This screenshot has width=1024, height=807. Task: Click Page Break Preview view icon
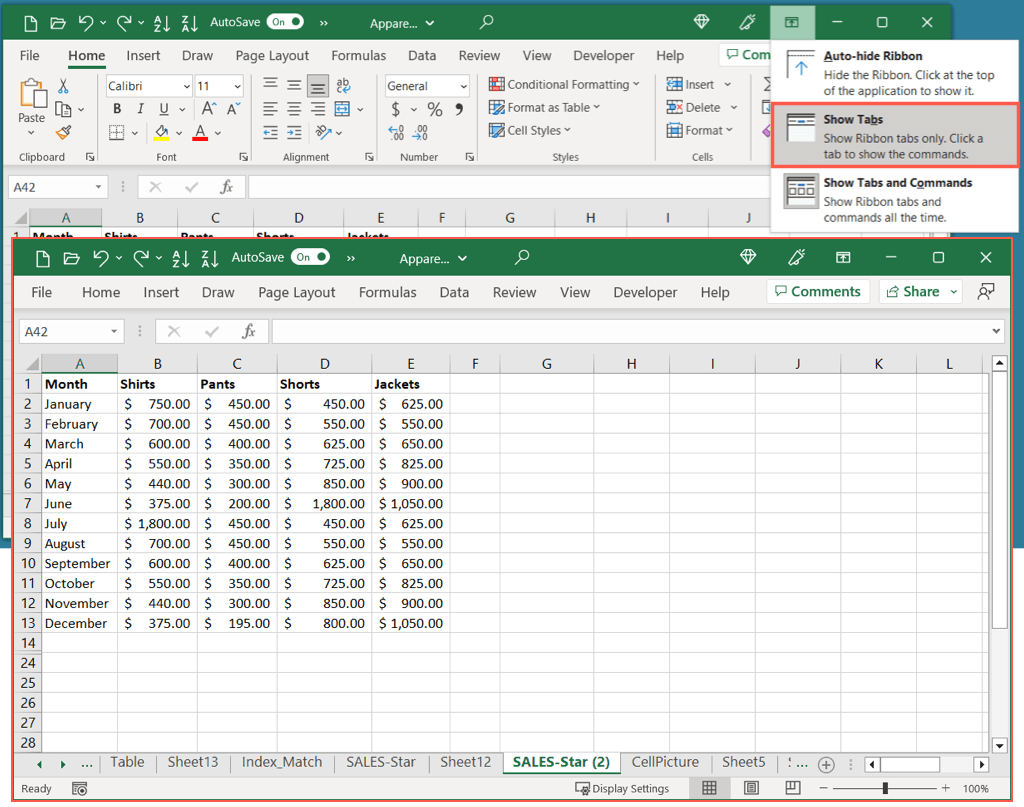pyautogui.click(x=792, y=788)
